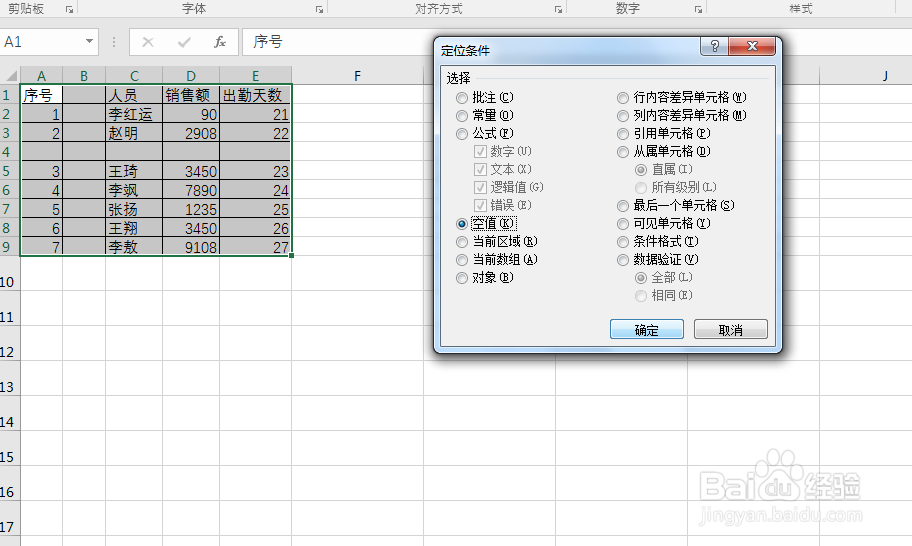Select column A header
The height and width of the screenshot is (546, 912).
click(x=41, y=76)
